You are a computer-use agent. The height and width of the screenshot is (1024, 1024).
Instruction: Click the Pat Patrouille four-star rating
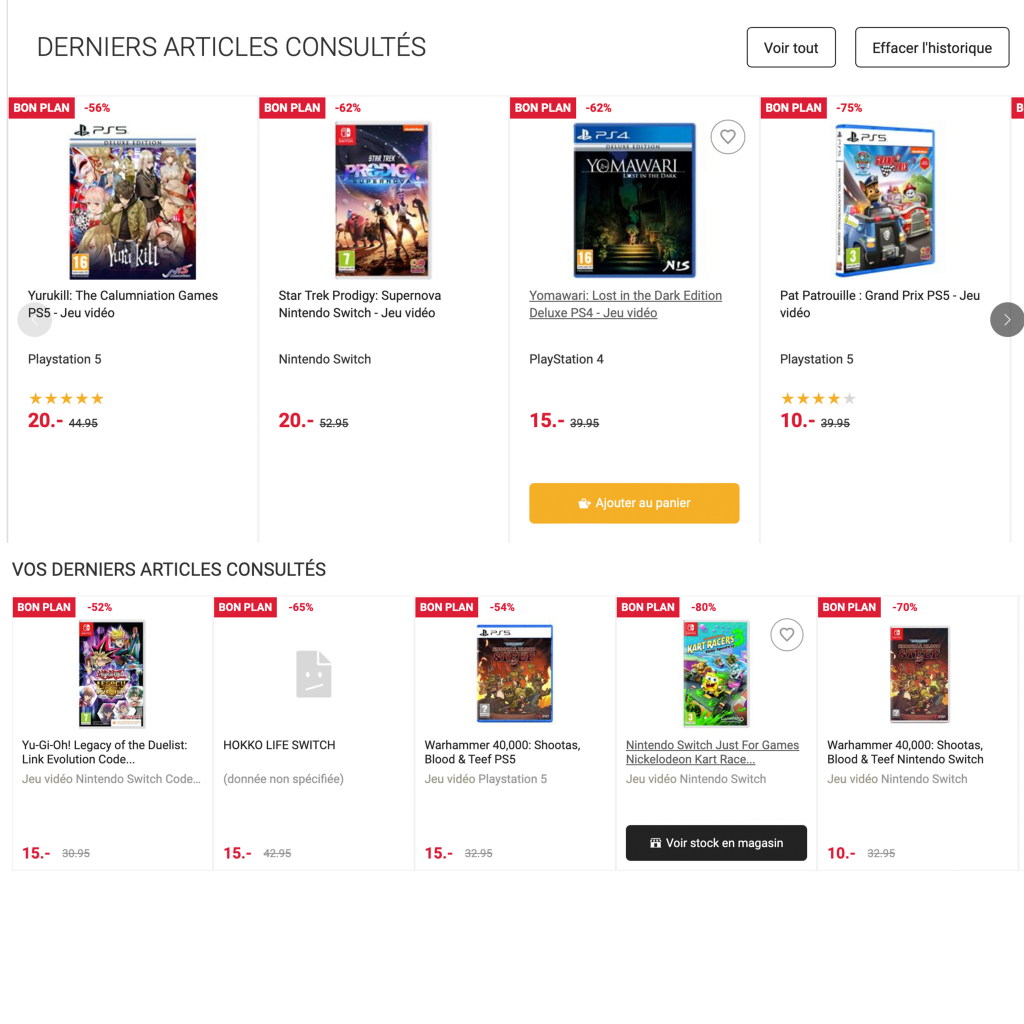(818, 399)
